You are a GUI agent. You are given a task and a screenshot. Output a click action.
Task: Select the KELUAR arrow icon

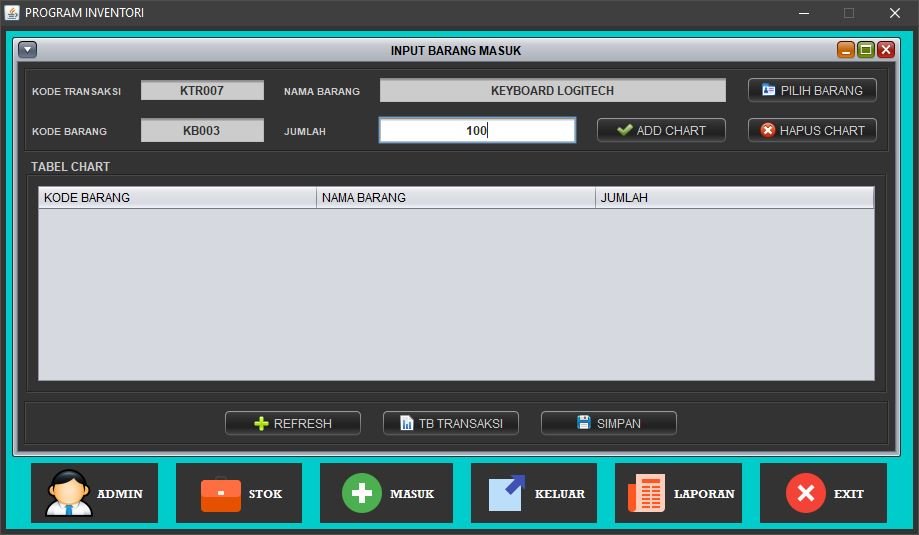pyautogui.click(x=507, y=493)
